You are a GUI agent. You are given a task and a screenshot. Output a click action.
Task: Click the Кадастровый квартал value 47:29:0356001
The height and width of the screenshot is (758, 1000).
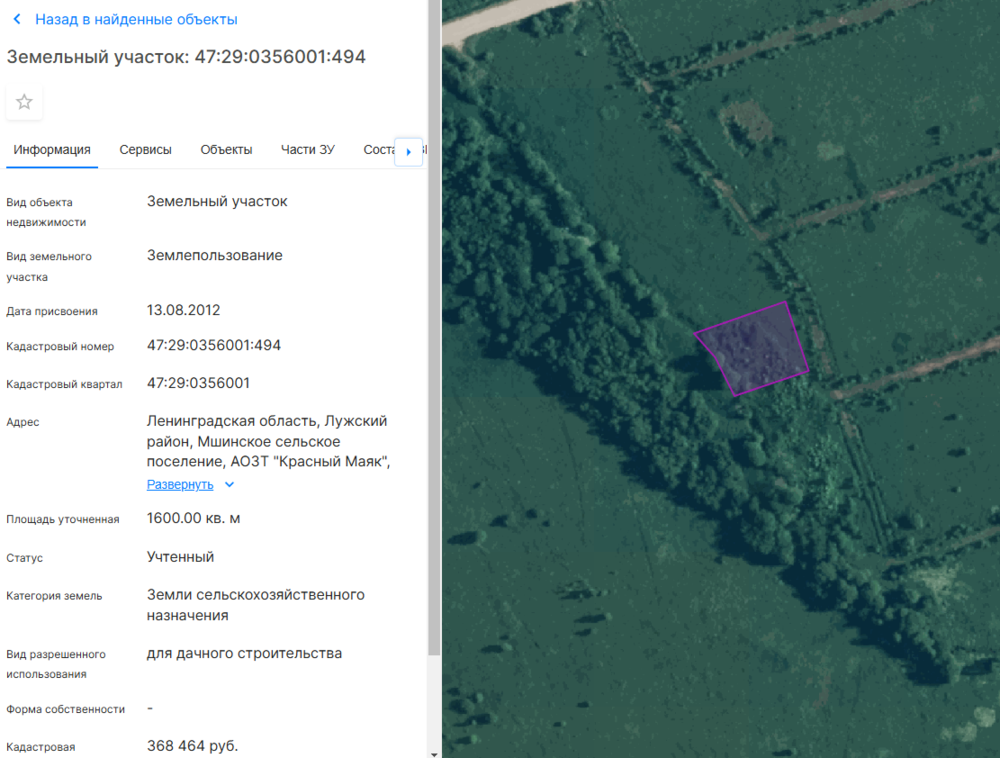pos(198,383)
